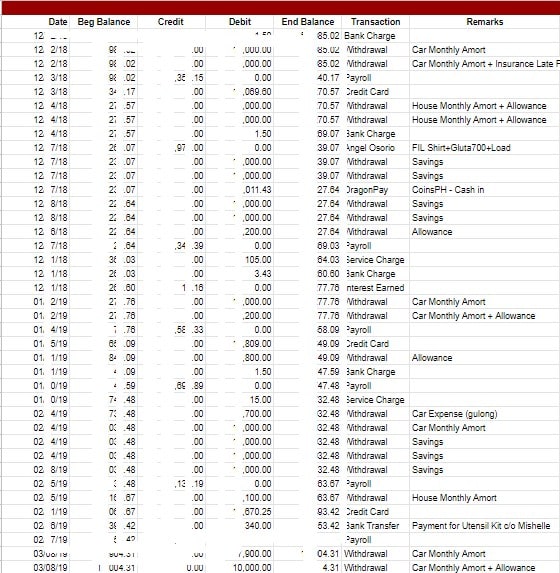This screenshot has height=573, width=560.
Task: Click the 'Angel Osorio' transaction cell
Action: point(375,148)
